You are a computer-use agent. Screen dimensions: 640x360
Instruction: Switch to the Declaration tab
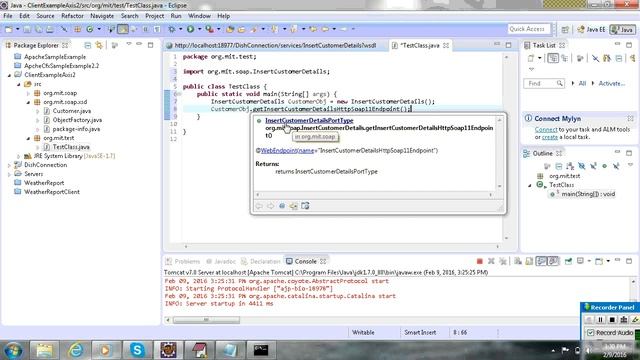click(260, 261)
